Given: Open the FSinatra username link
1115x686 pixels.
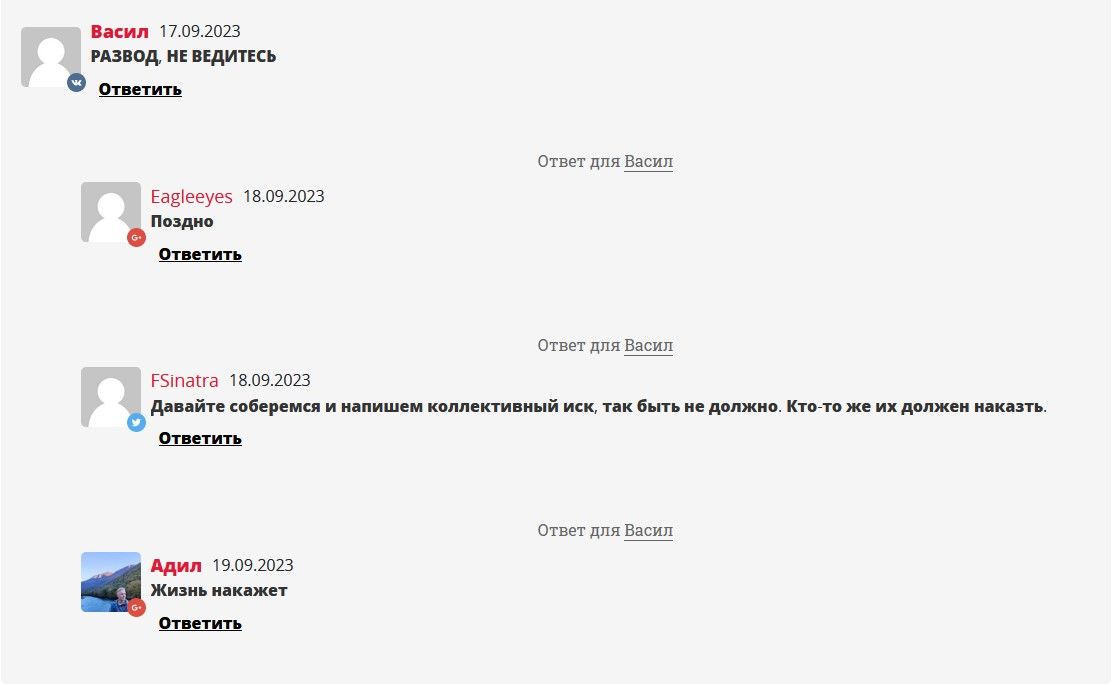Looking at the screenshot, I should (184, 380).
